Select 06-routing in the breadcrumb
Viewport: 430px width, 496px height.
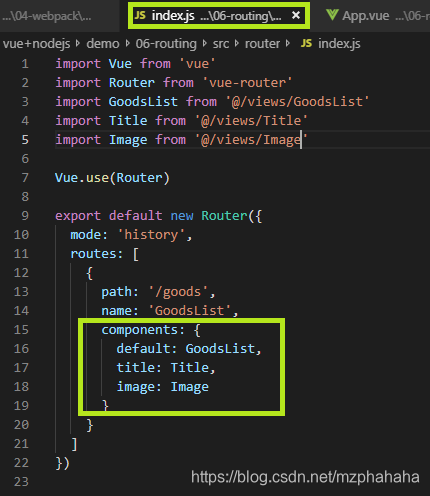coord(166,44)
